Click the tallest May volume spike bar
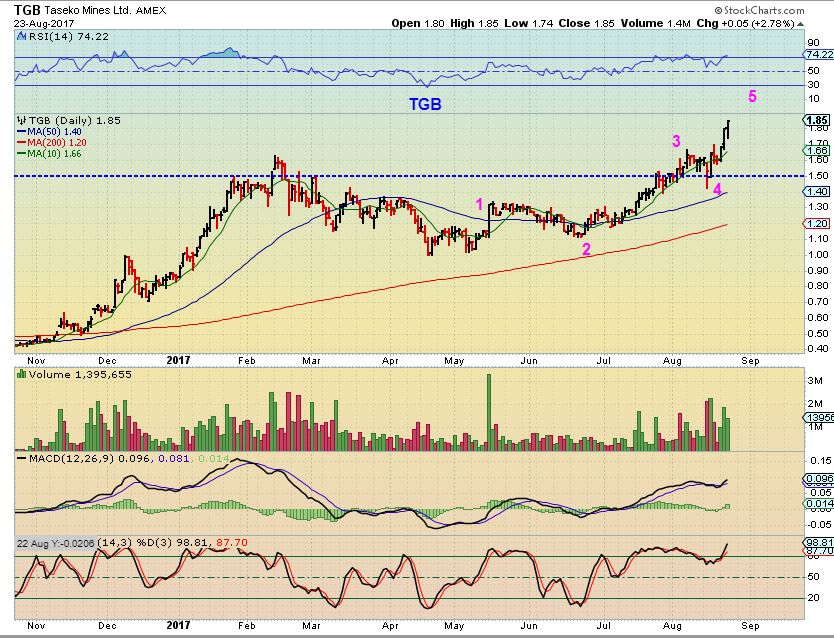 489,413
